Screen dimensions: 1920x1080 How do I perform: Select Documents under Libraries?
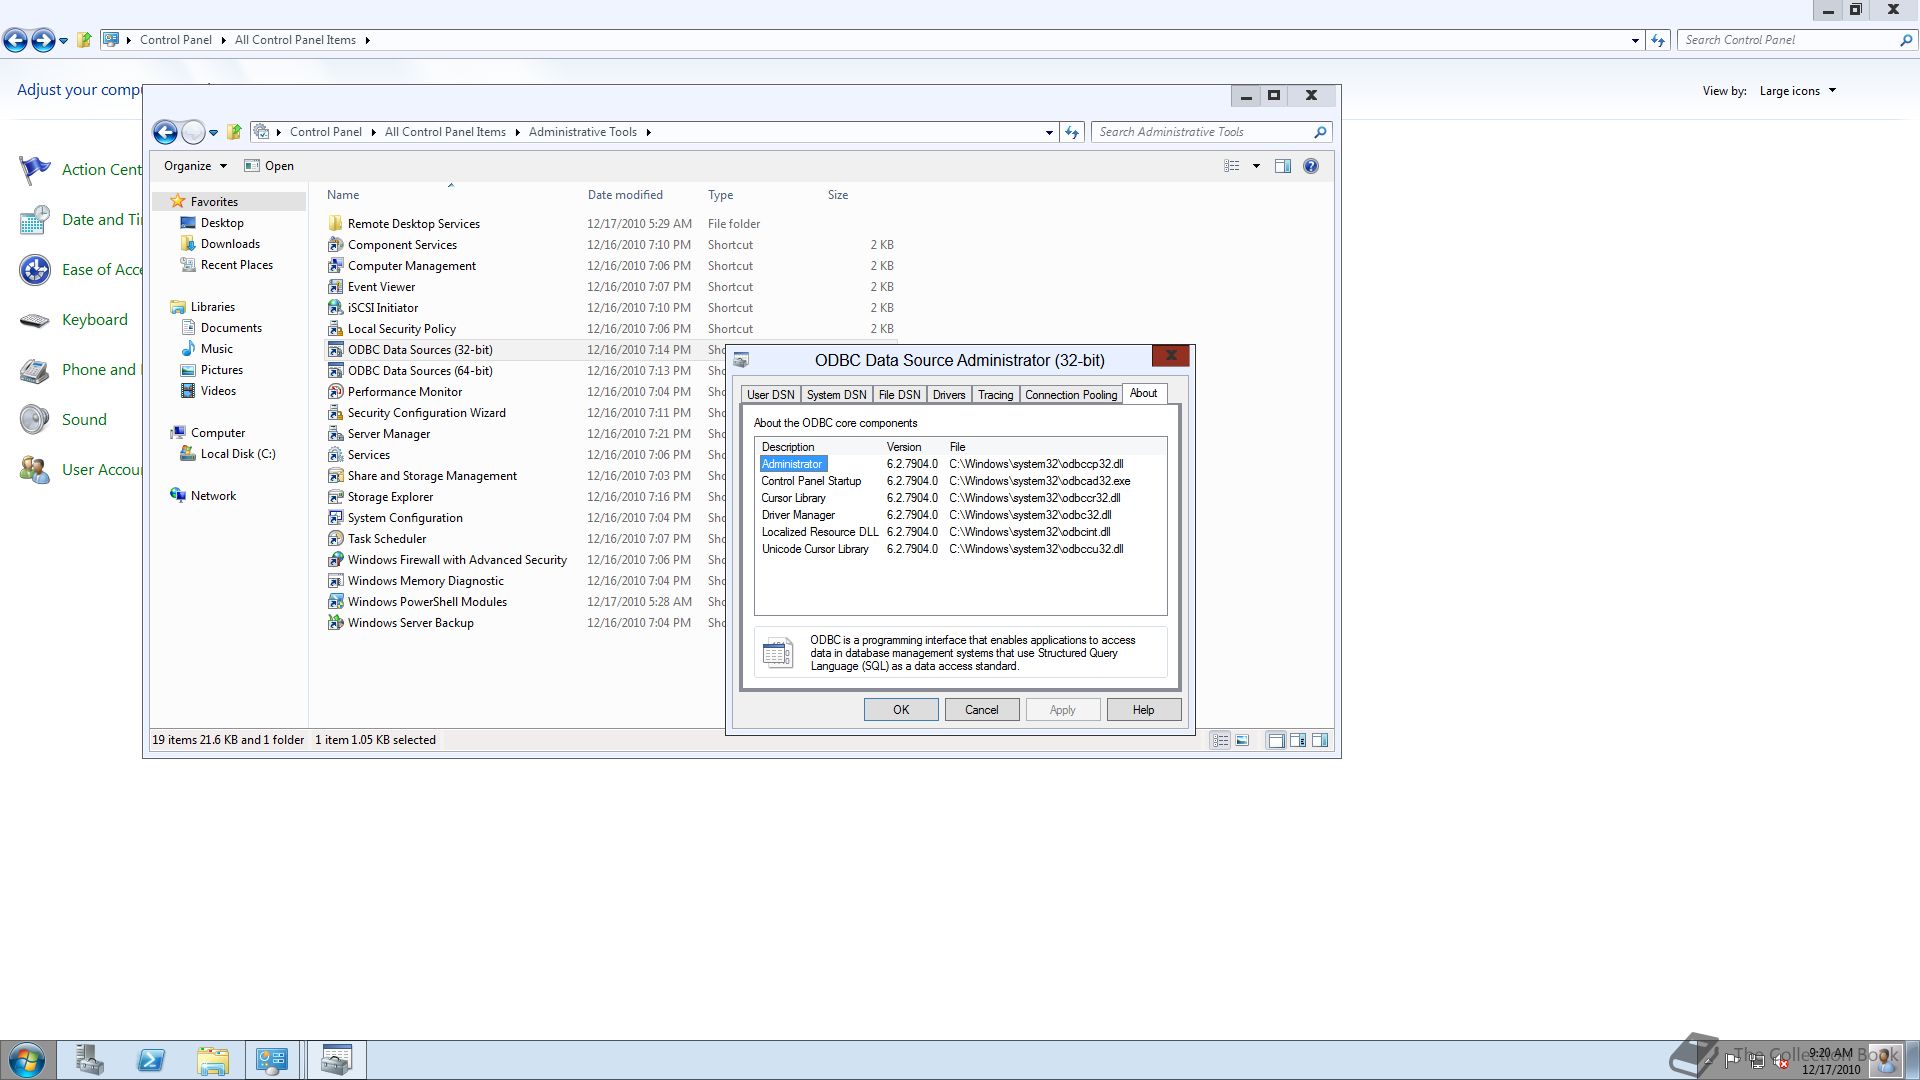tap(231, 328)
